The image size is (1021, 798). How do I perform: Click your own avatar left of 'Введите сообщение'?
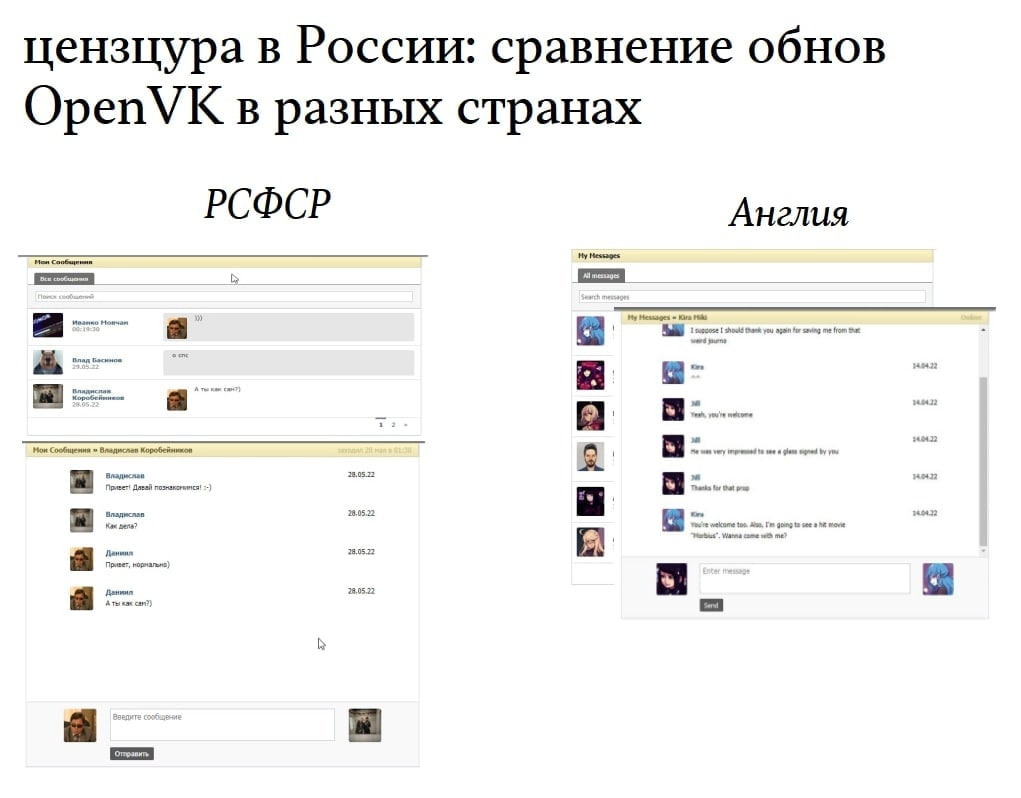[80, 725]
